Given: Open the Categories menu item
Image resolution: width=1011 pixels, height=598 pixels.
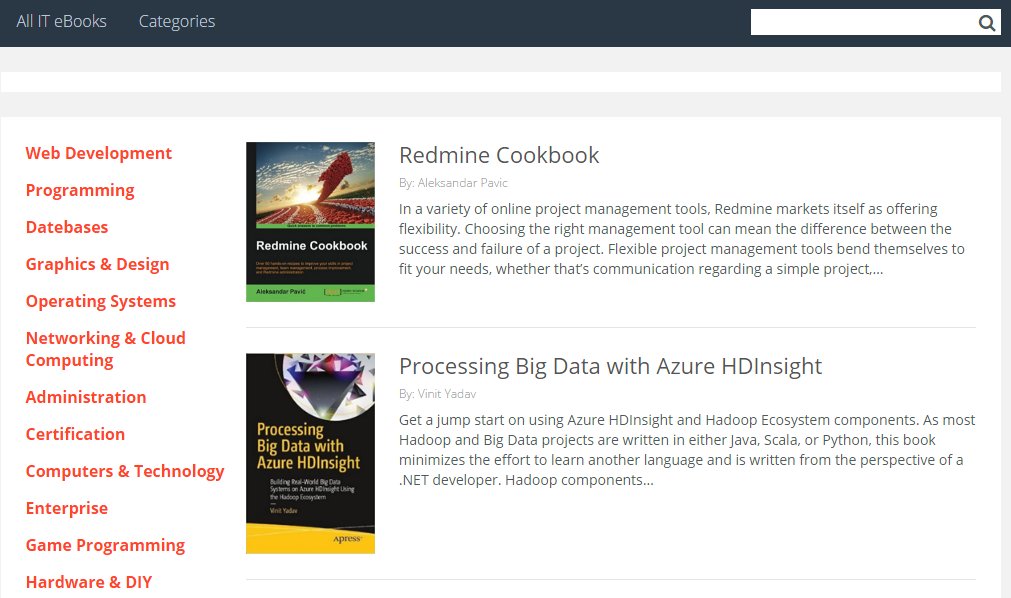Looking at the screenshot, I should tap(177, 21).
